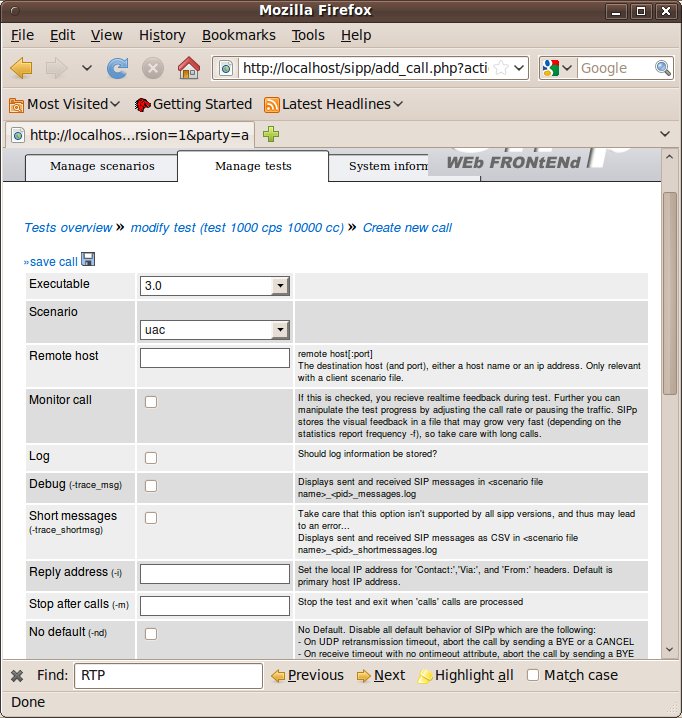682x718 pixels.
Task: Enable the Debug trace_msg checkbox
Action: point(151,486)
